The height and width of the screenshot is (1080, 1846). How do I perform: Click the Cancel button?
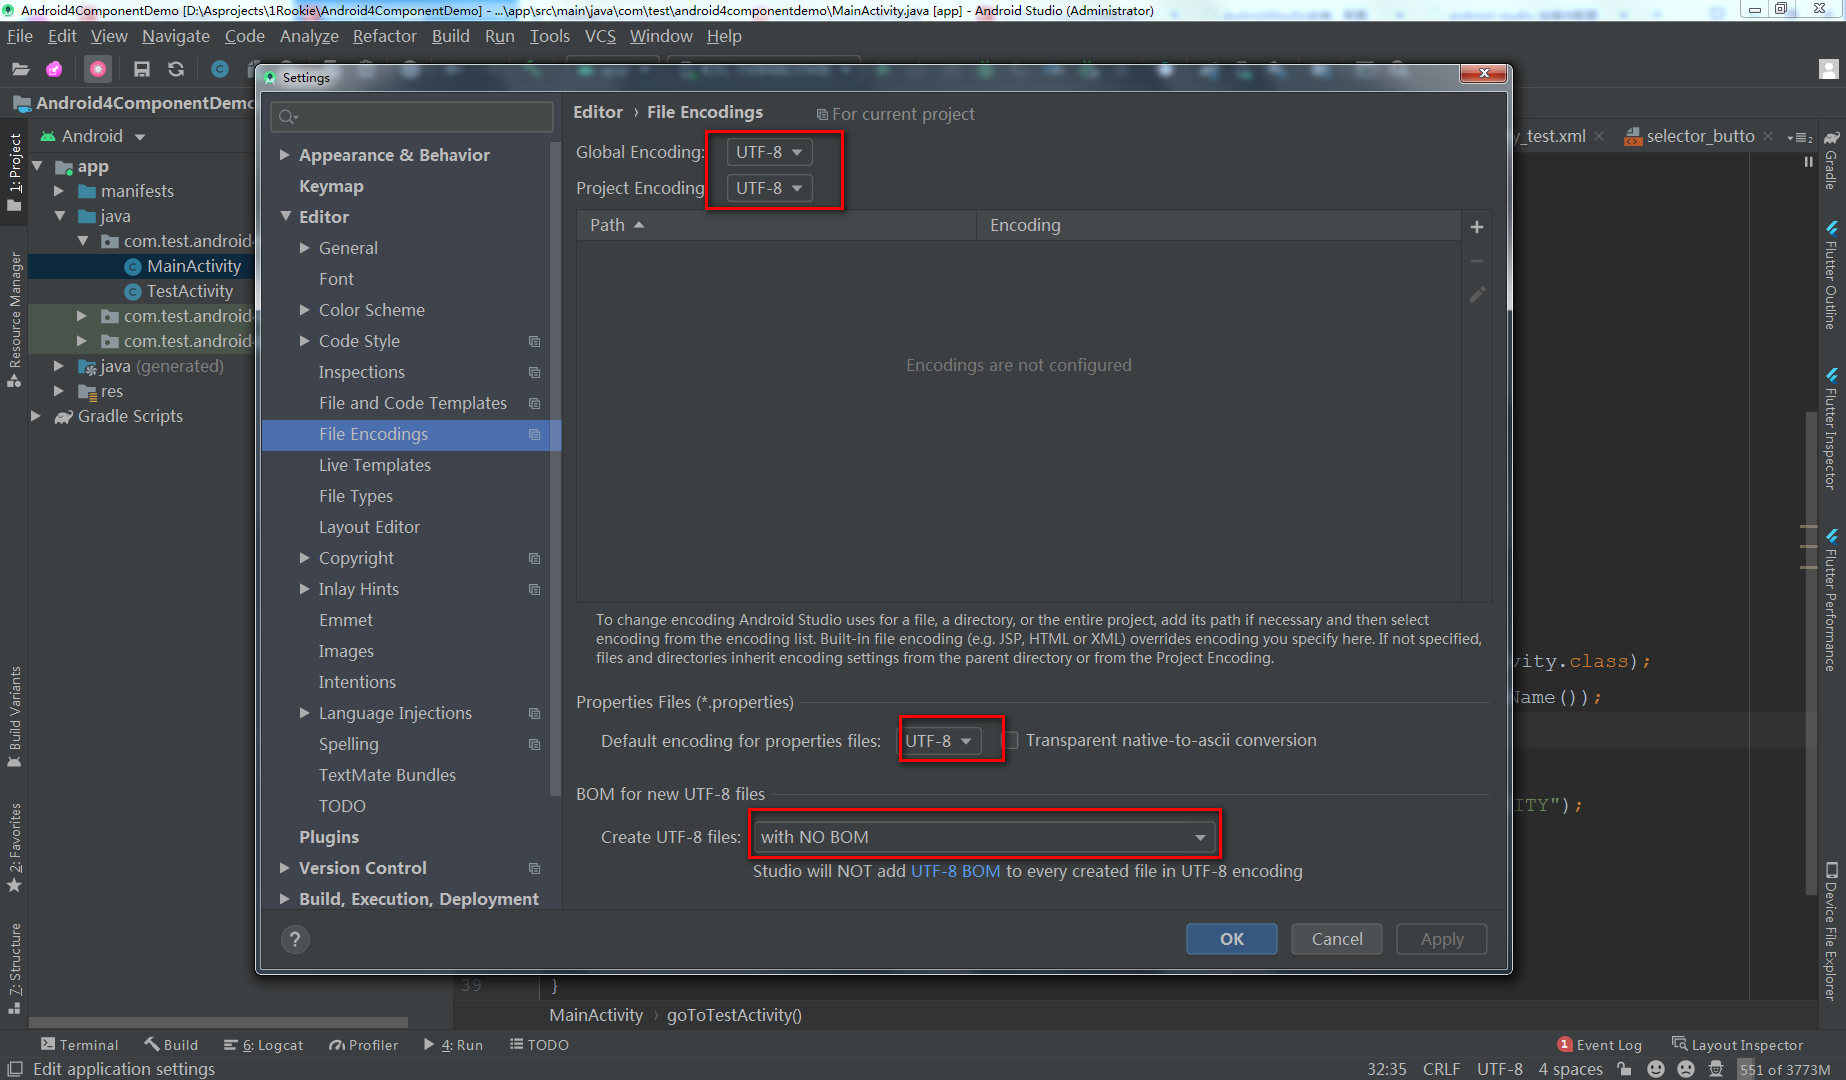point(1337,939)
